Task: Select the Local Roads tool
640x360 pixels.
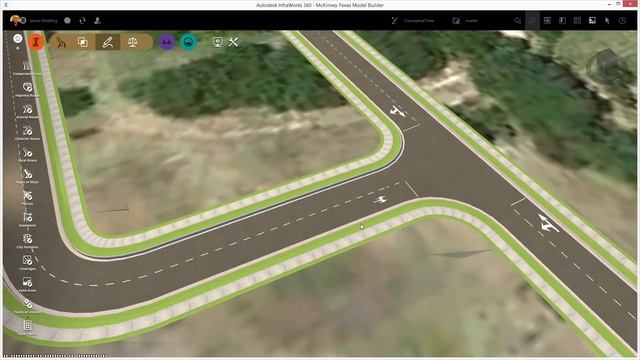Action: [x=27, y=155]
